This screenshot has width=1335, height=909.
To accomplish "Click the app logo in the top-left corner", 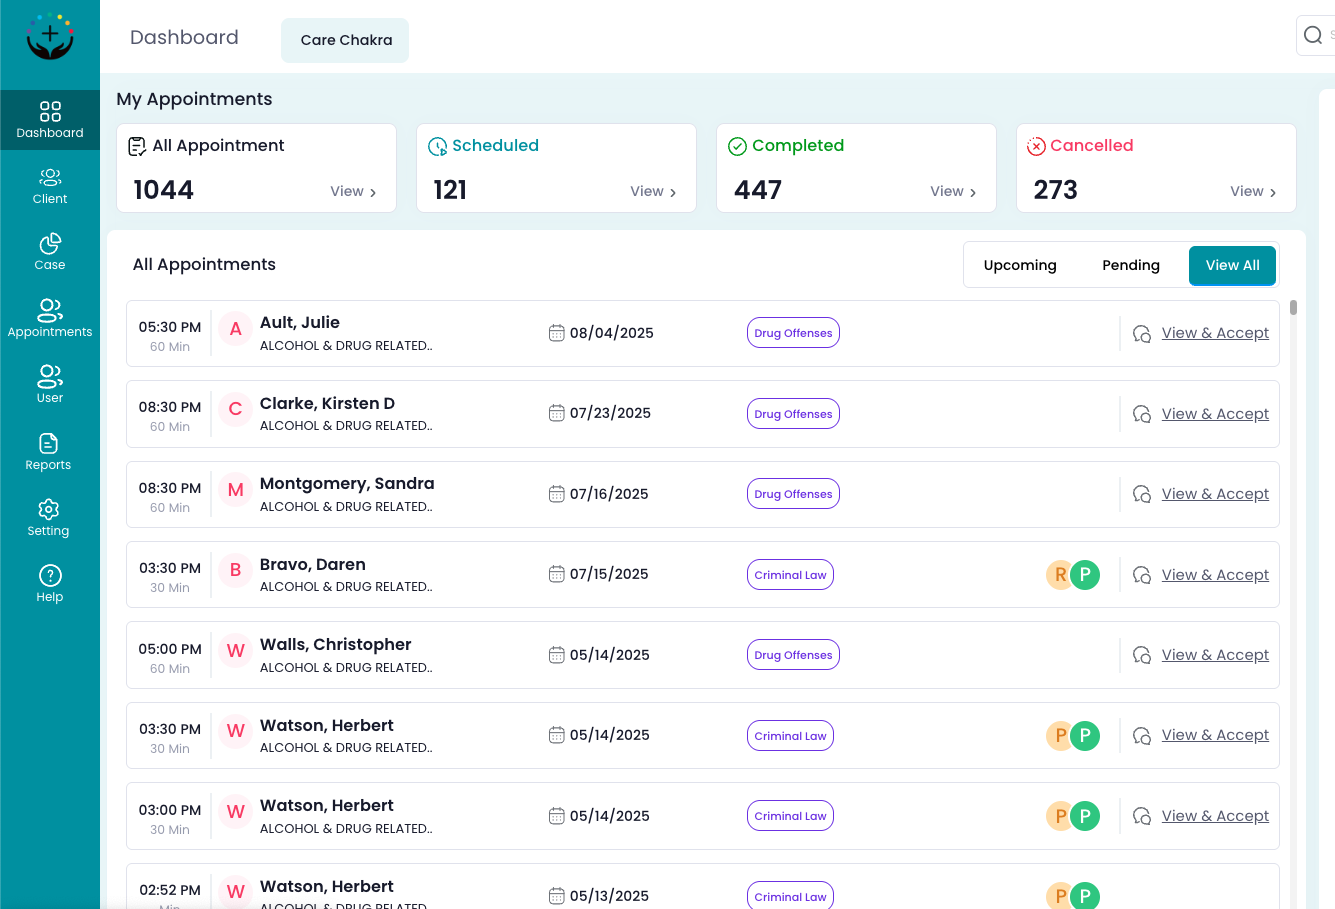I will coord(50,36).
